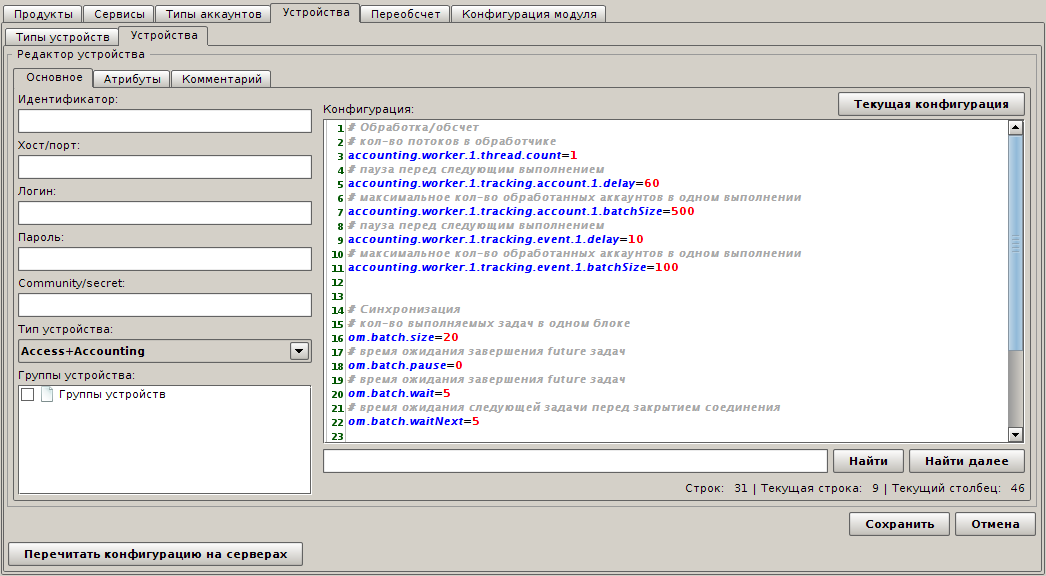Focus the Идентификатор input field
The image size is (1046, 576).
pyautogui.click(x=165, y=121)
